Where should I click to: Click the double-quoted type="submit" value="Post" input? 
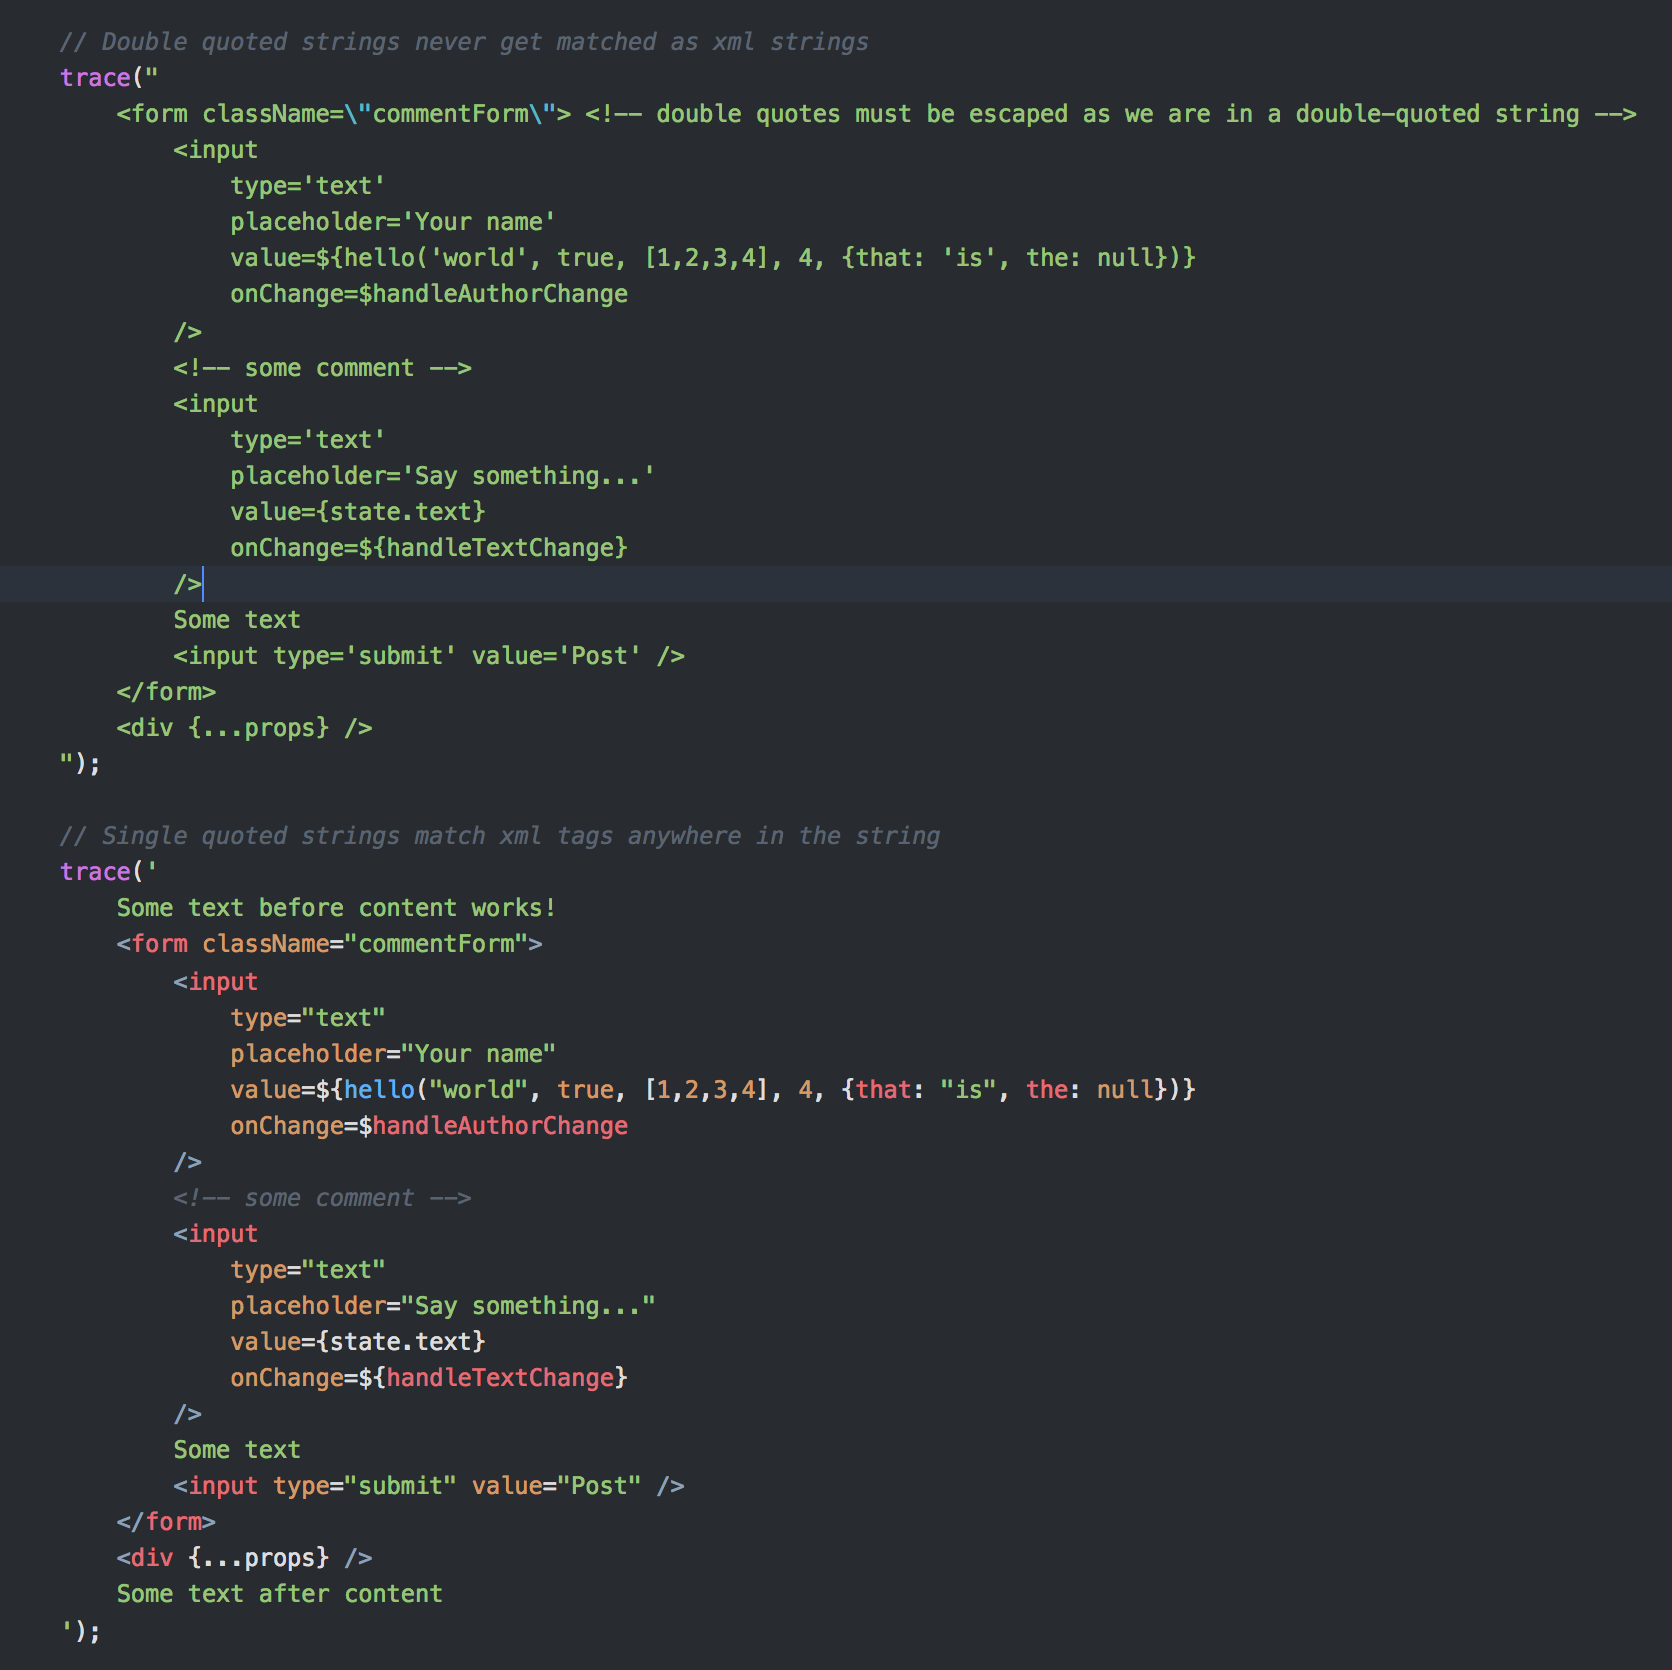(x=429, y=1486)
